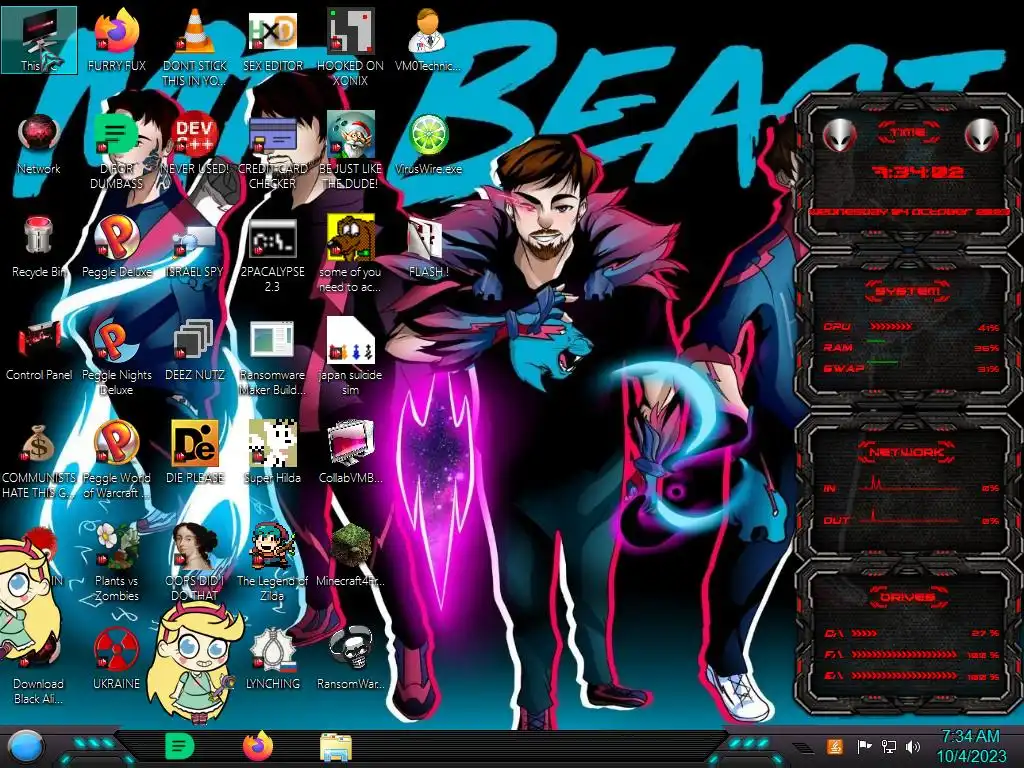Open the FLASH ! desktop icon
Screen dimensions: 1024x768
pyautogui.click(x=428, y=247)
